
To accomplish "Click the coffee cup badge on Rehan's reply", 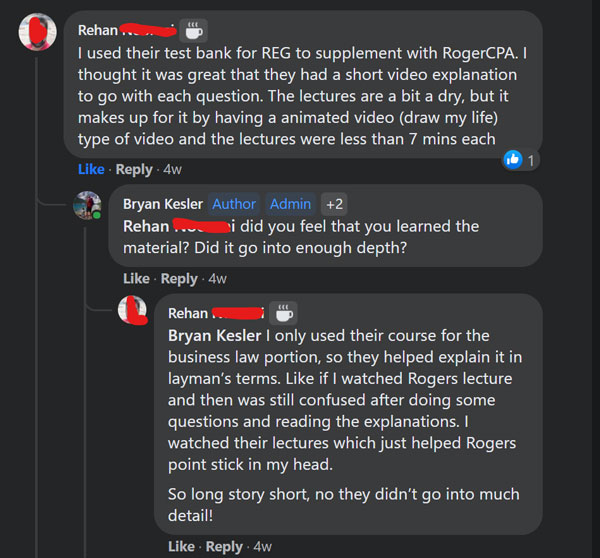I will click(284, 313).
